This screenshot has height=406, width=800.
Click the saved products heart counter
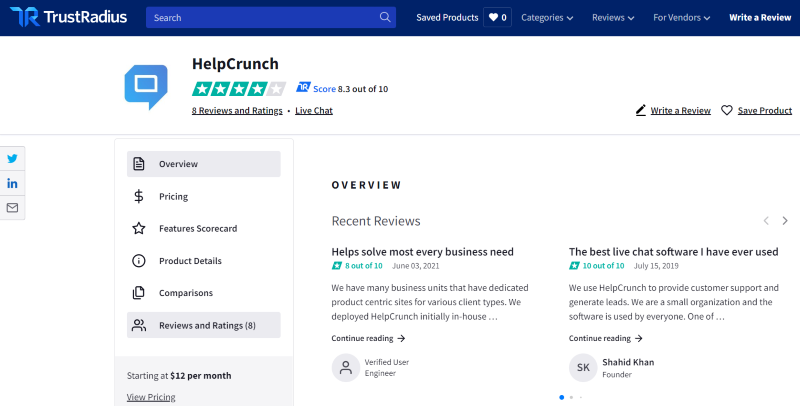[x=497, y=17]
